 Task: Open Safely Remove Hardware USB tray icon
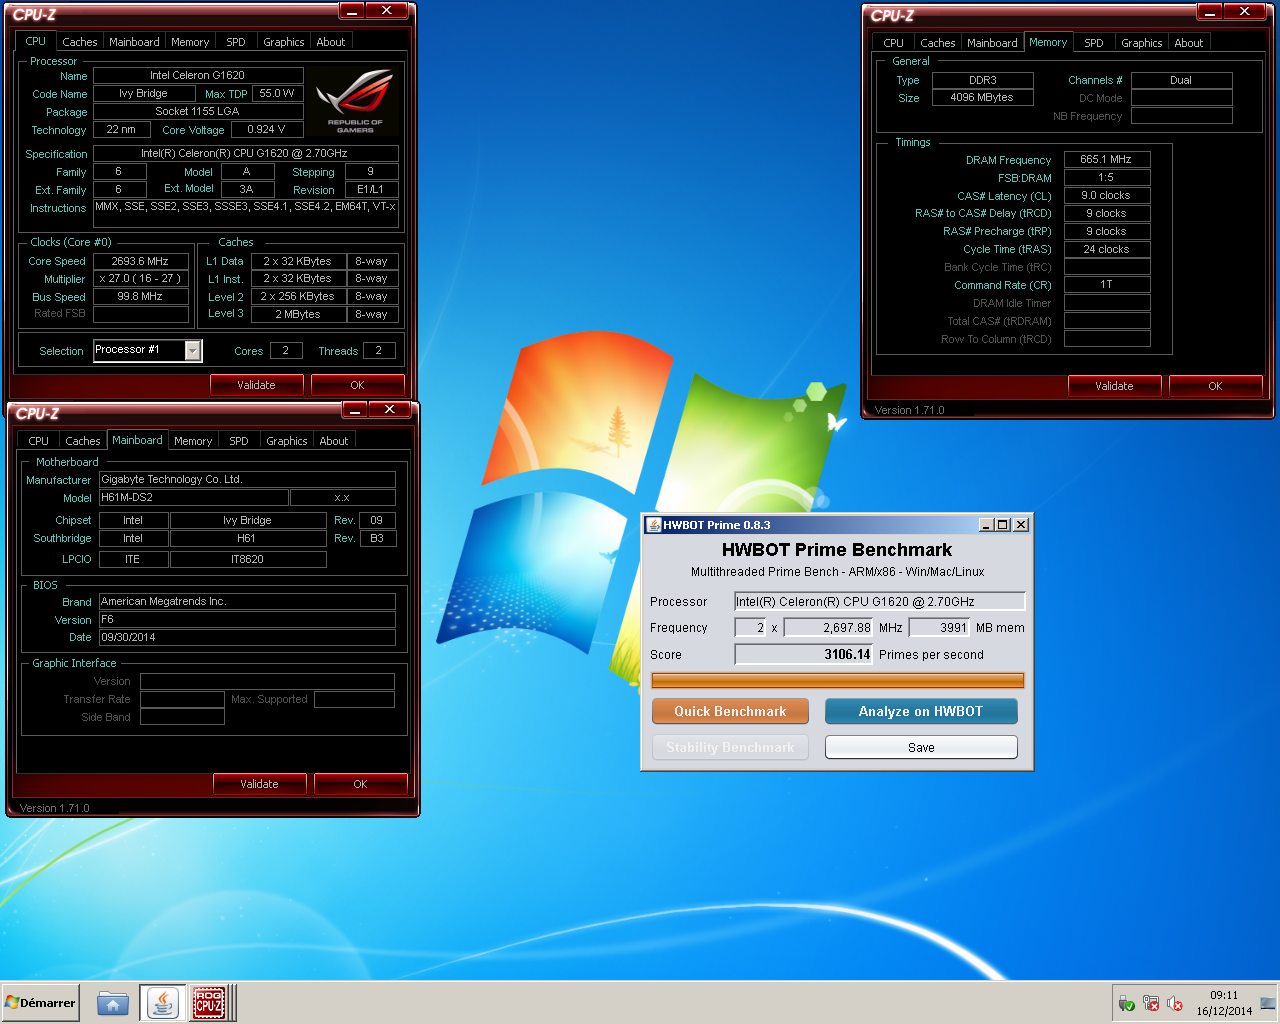point(1126,1003)
